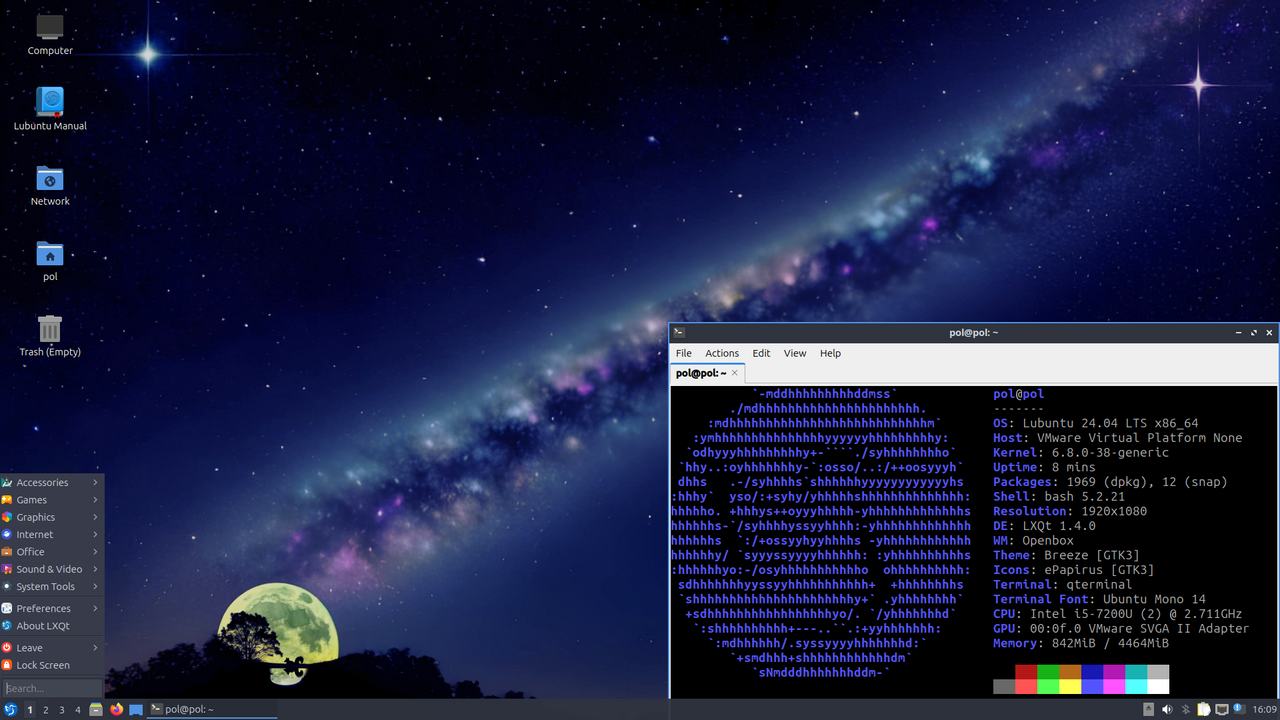Choose About LXQt in the menu
1280x720 pixels.
pyautogui.click(x=52, y=626)
